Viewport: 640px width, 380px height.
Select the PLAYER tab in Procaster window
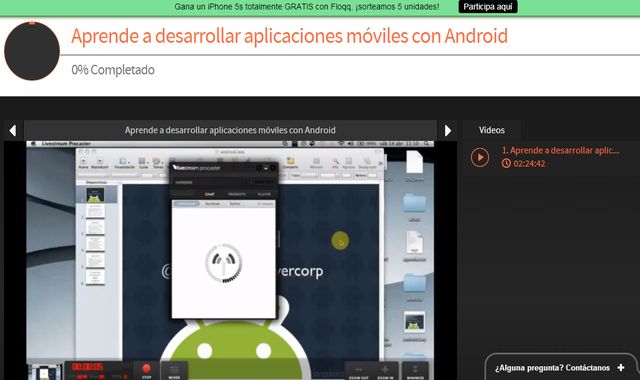[x=264, y=194]
